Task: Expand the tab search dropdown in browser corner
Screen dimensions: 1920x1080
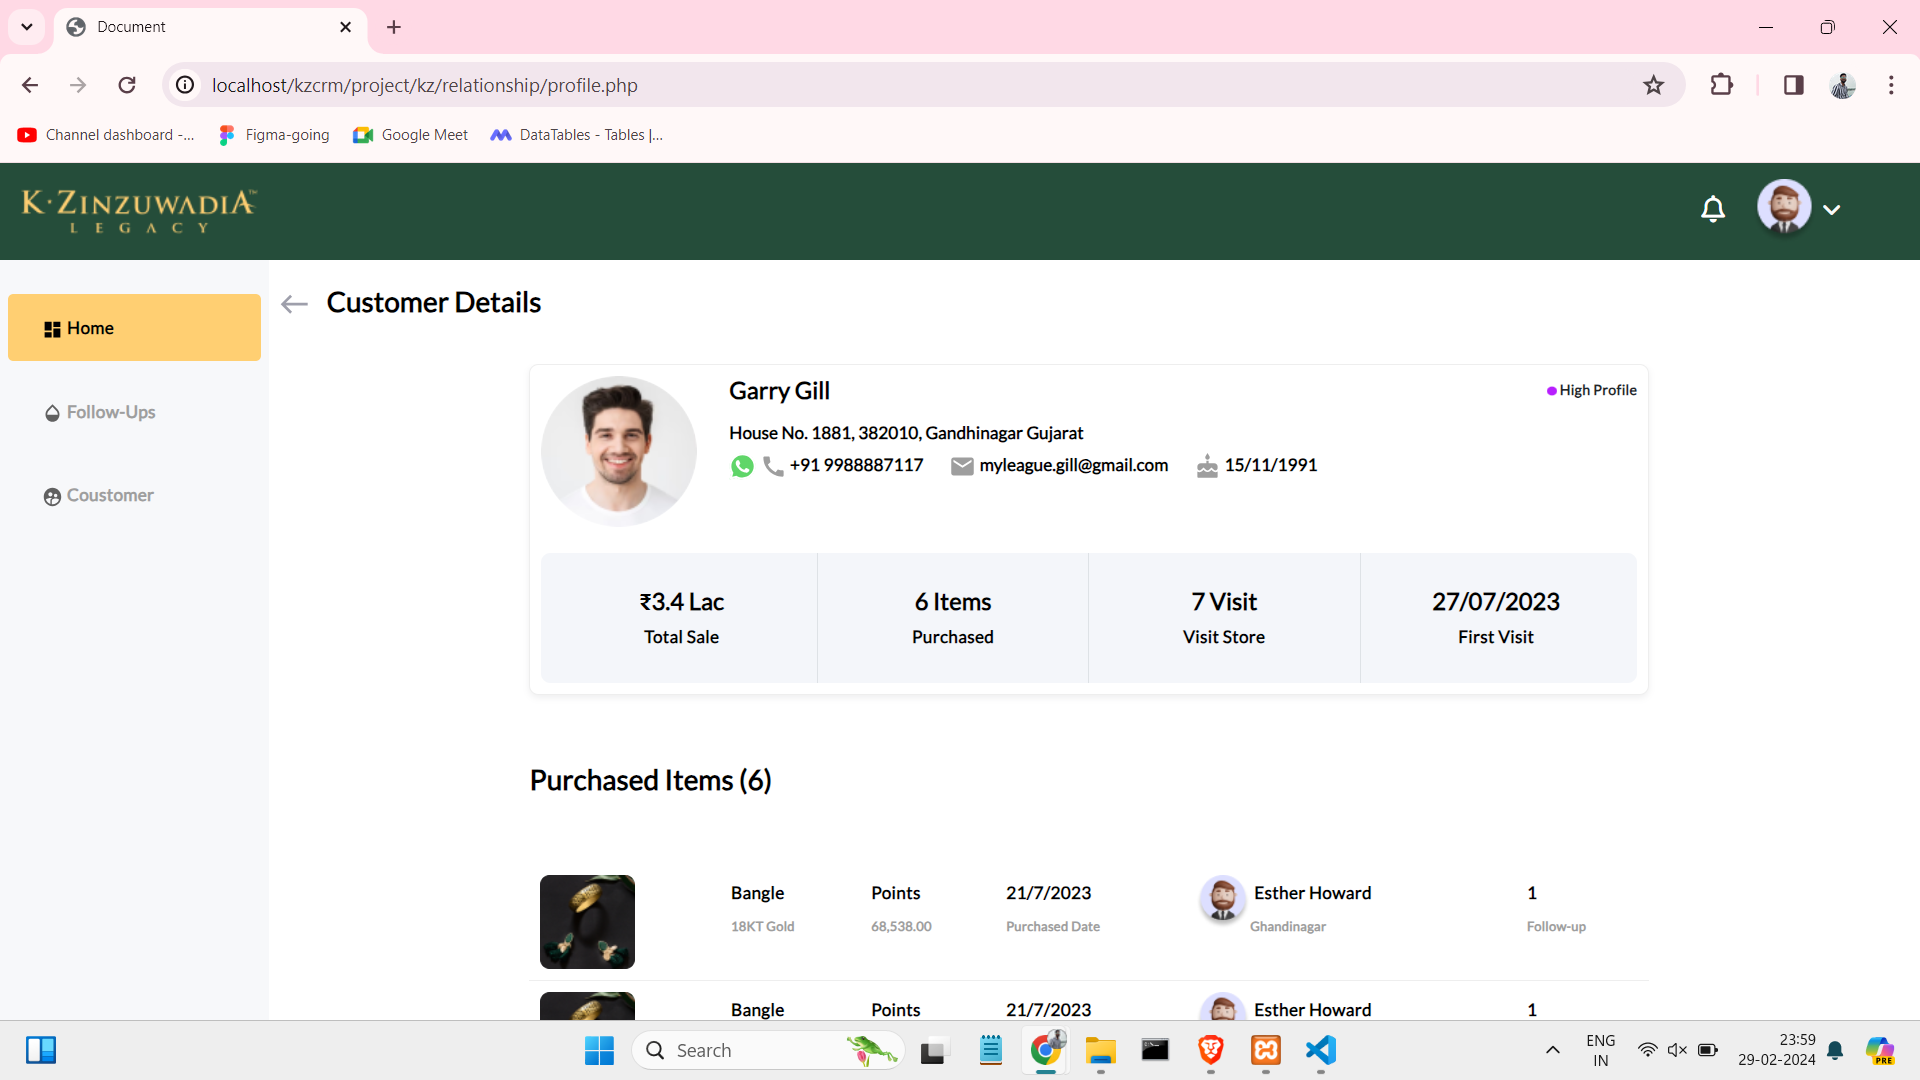Action: point(27,27)
